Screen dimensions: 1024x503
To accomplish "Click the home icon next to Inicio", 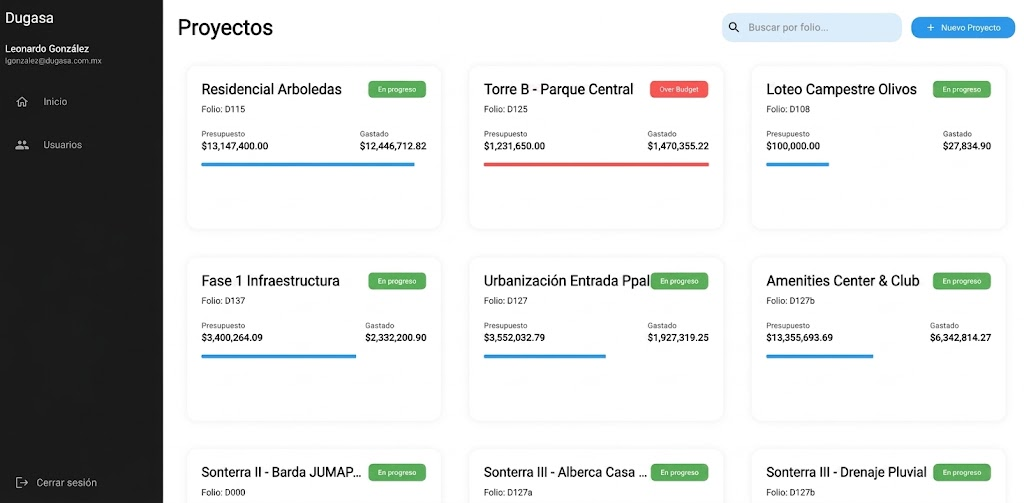I will (x=22, y=102).
